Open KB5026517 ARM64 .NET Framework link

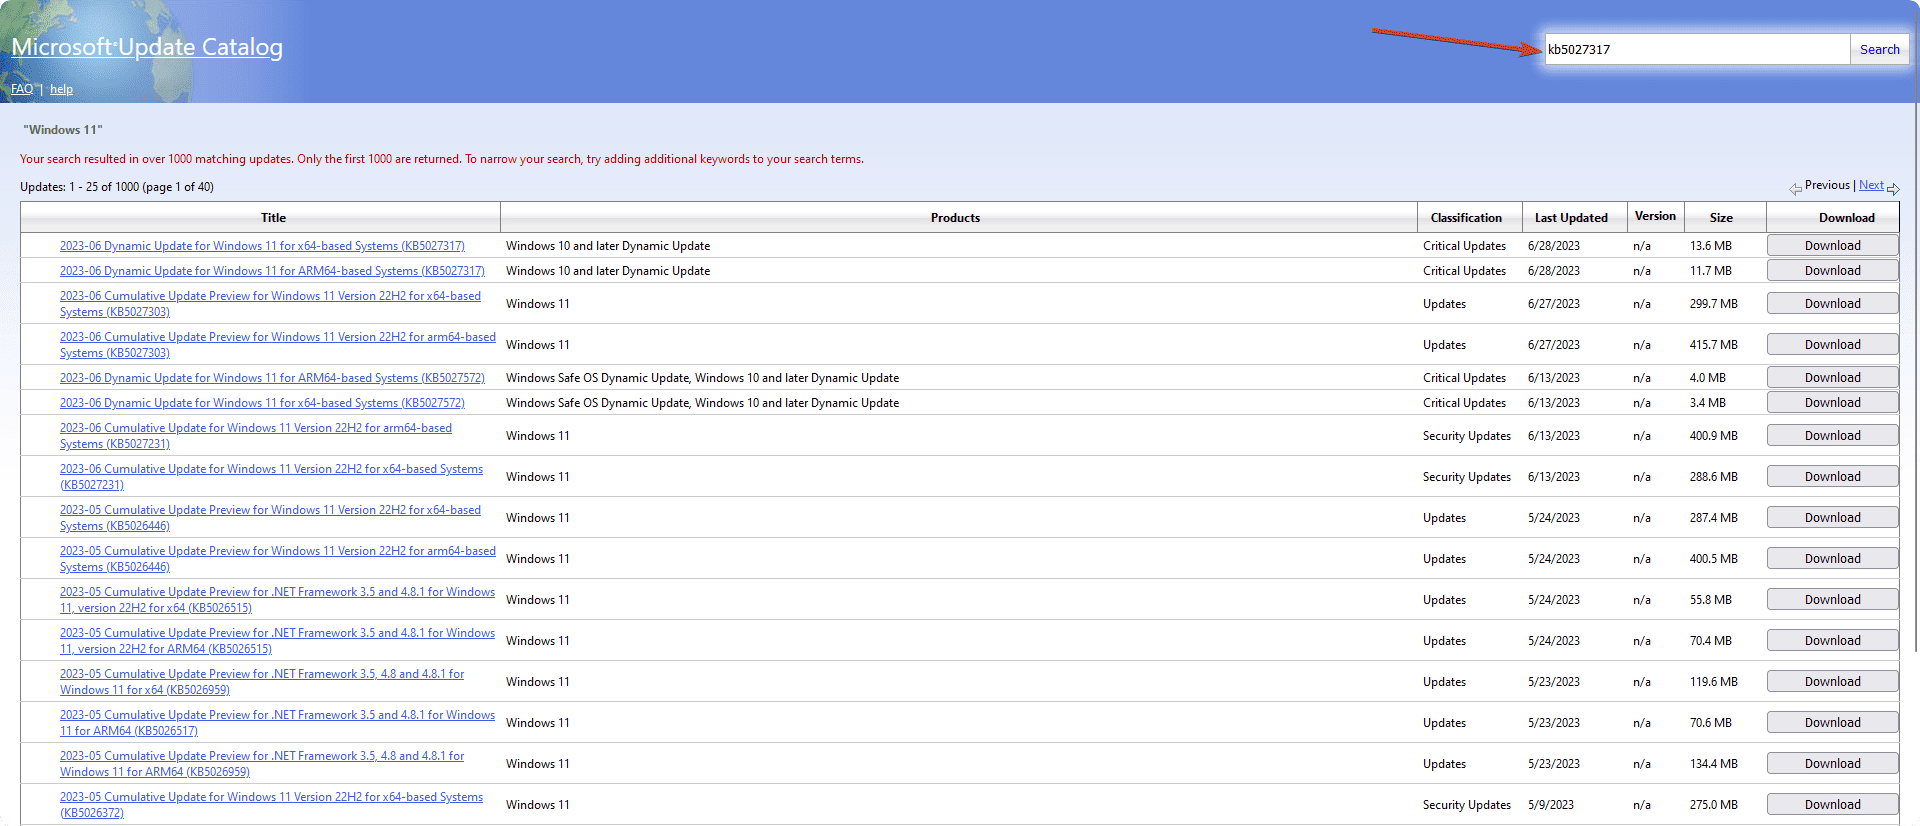tap(277, 723)
